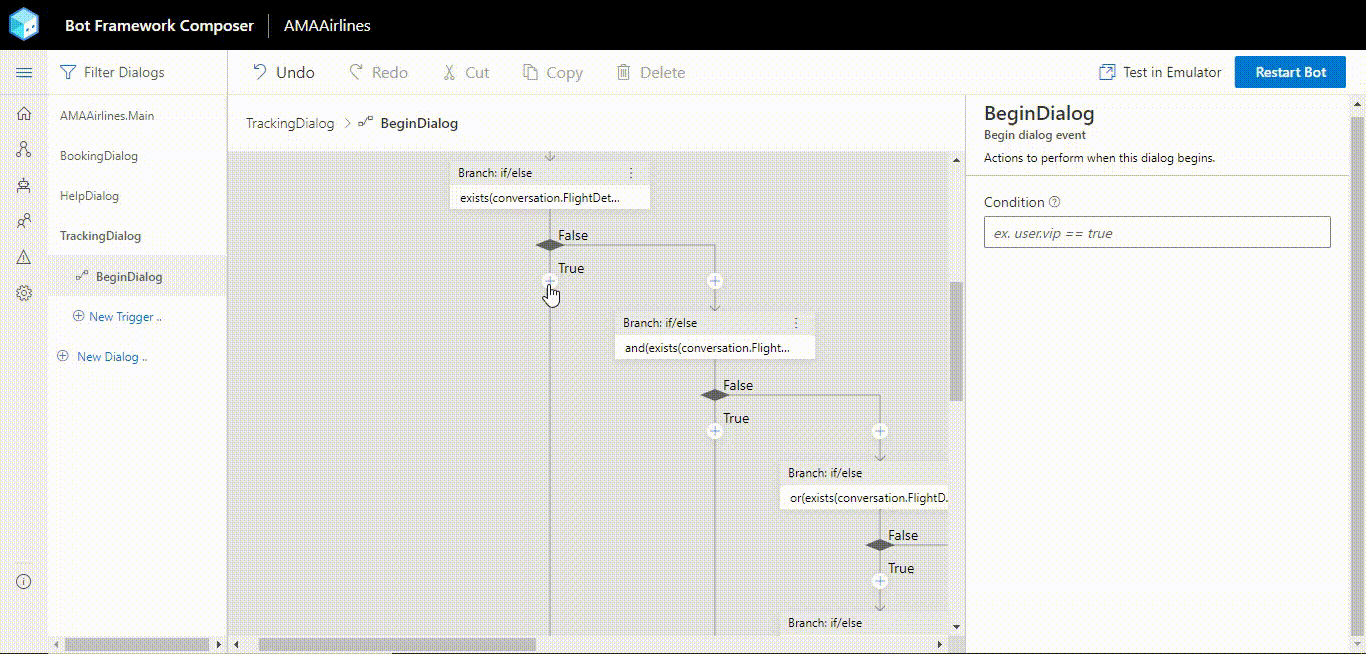Click the Restart Bot button
The width and height of the screenshot is (1366, 654).
(x=1290, y=71)
